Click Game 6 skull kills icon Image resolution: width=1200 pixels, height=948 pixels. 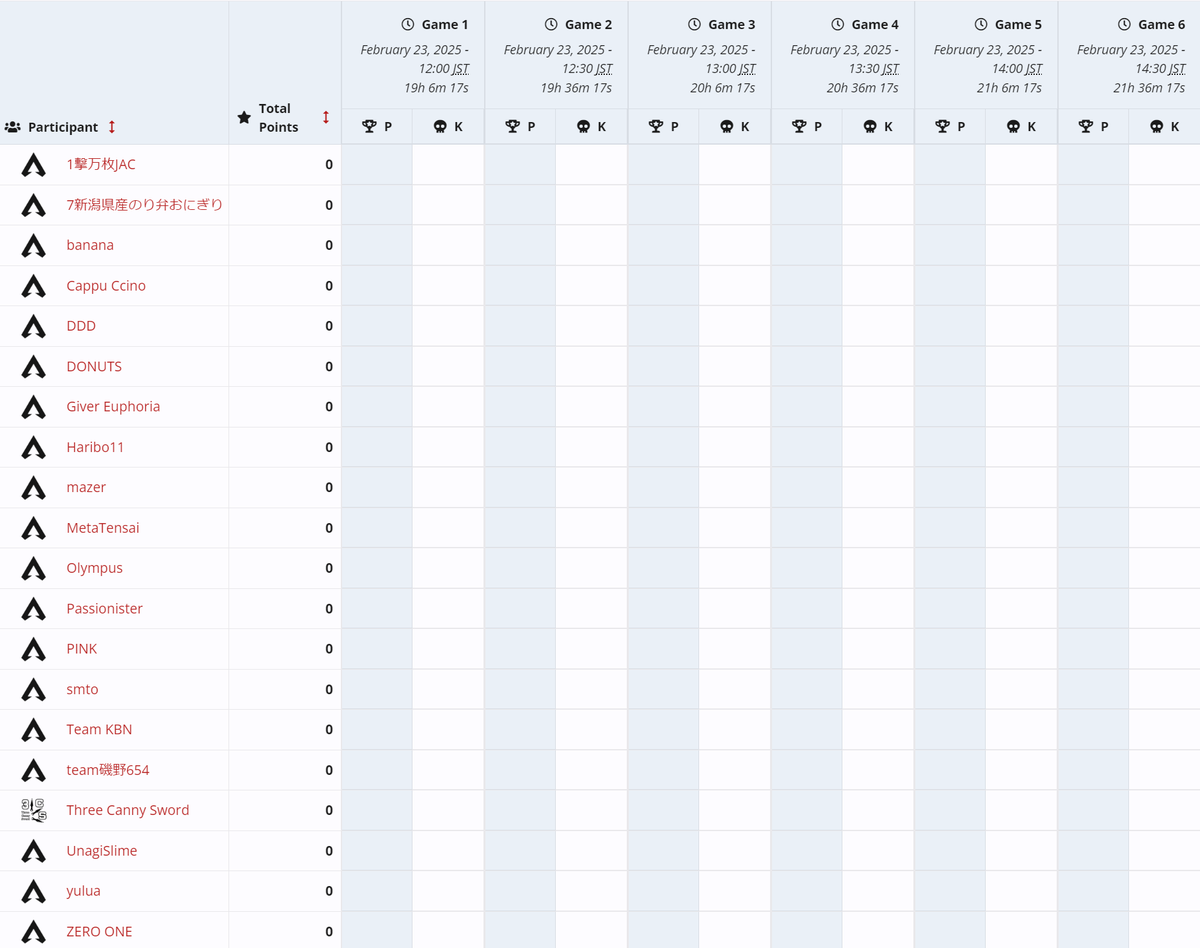click(x=1157, y=127)
